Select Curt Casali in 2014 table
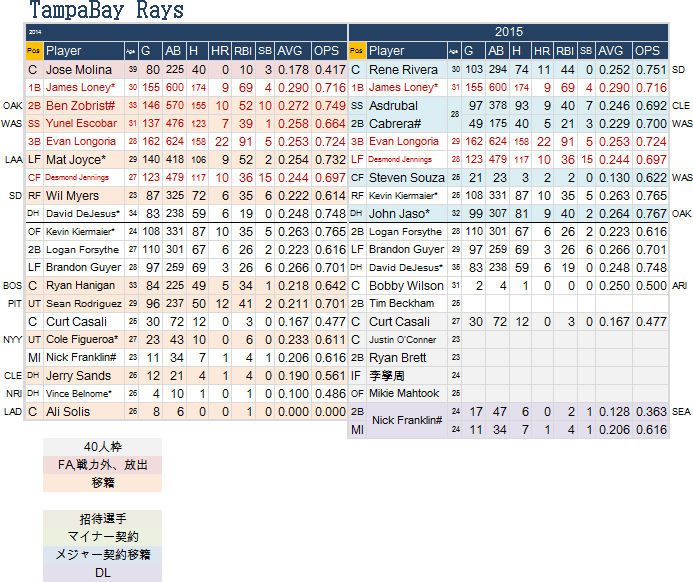 [x=84, y=322]
